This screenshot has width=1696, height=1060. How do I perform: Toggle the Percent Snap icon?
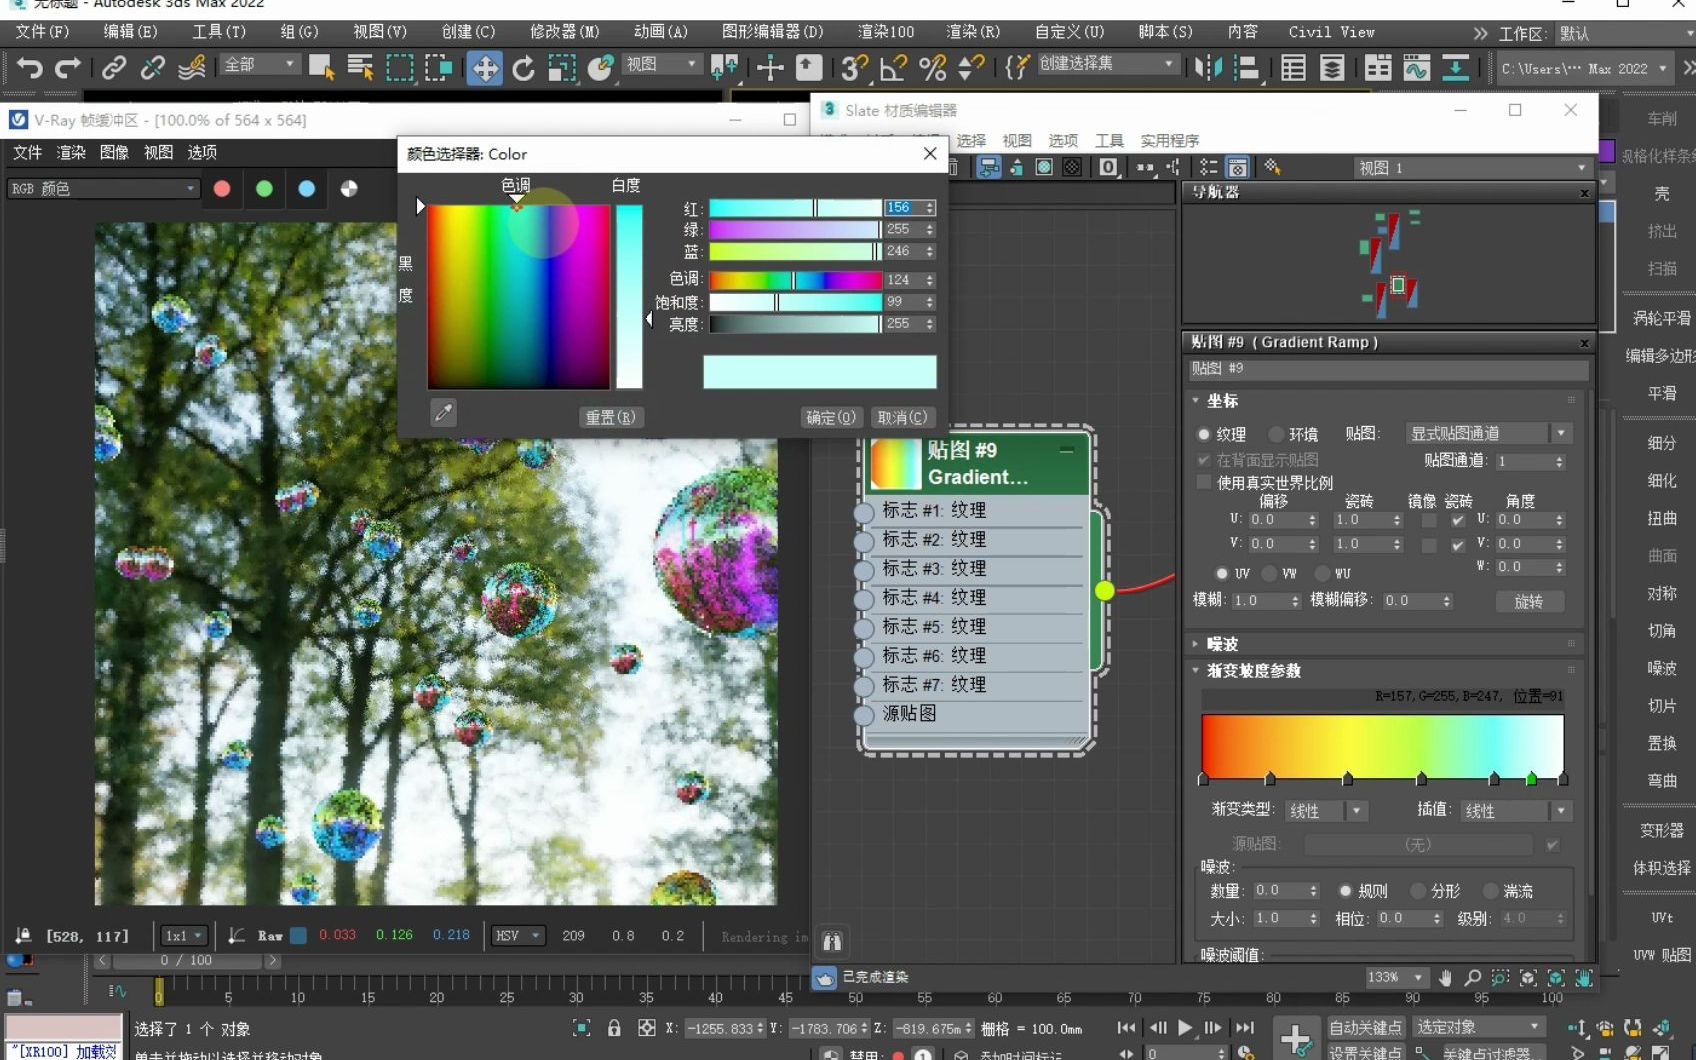click(932, 68)
